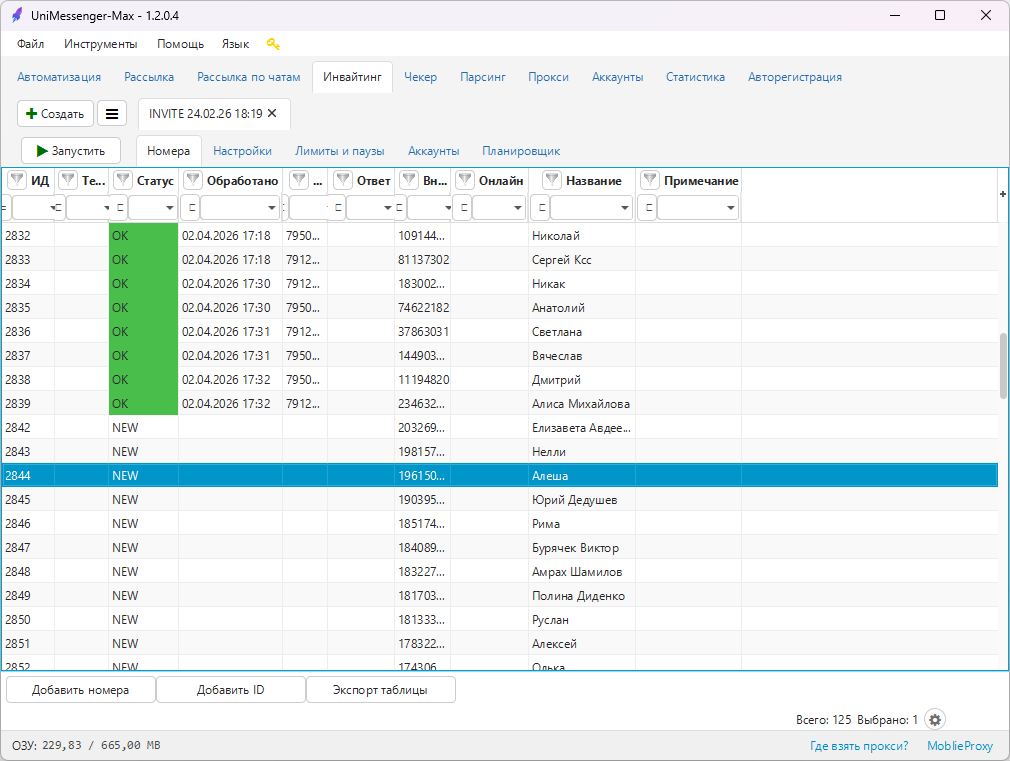Open the Файл menu

[x=30, y=44]
